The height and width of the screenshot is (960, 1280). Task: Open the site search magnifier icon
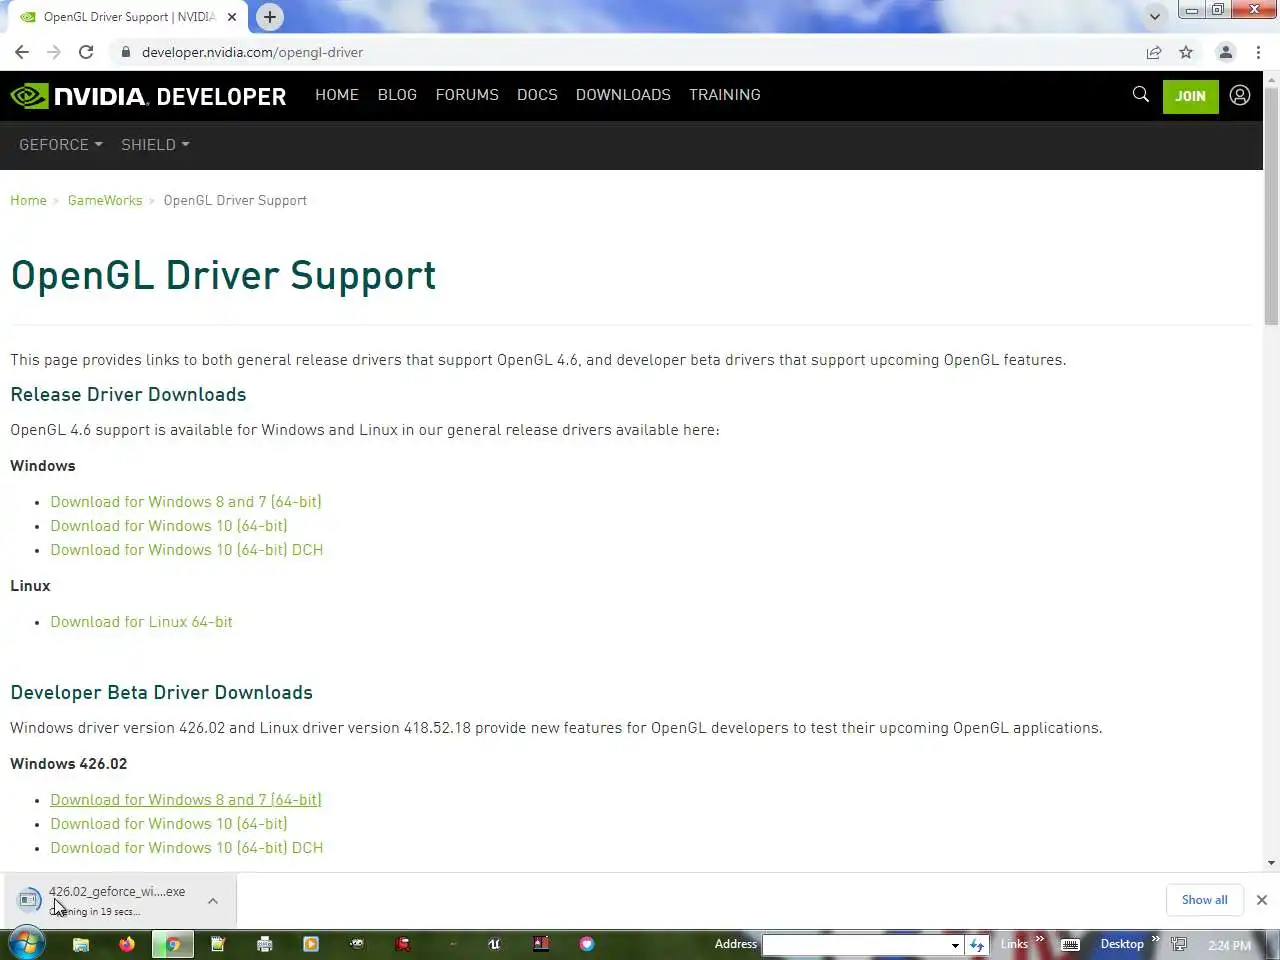click(x=1140, y=95)
